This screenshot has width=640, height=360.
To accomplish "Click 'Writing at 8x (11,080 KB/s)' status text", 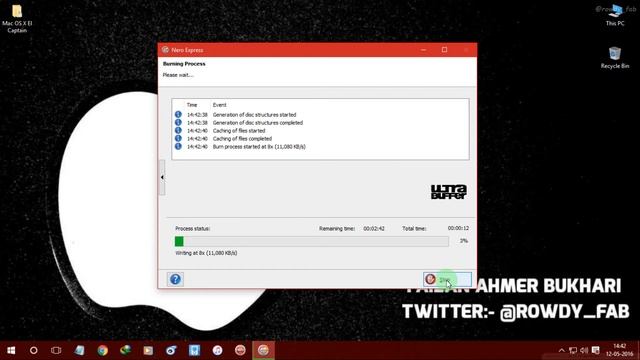I will pyautogui.click(x=206, y=253).
